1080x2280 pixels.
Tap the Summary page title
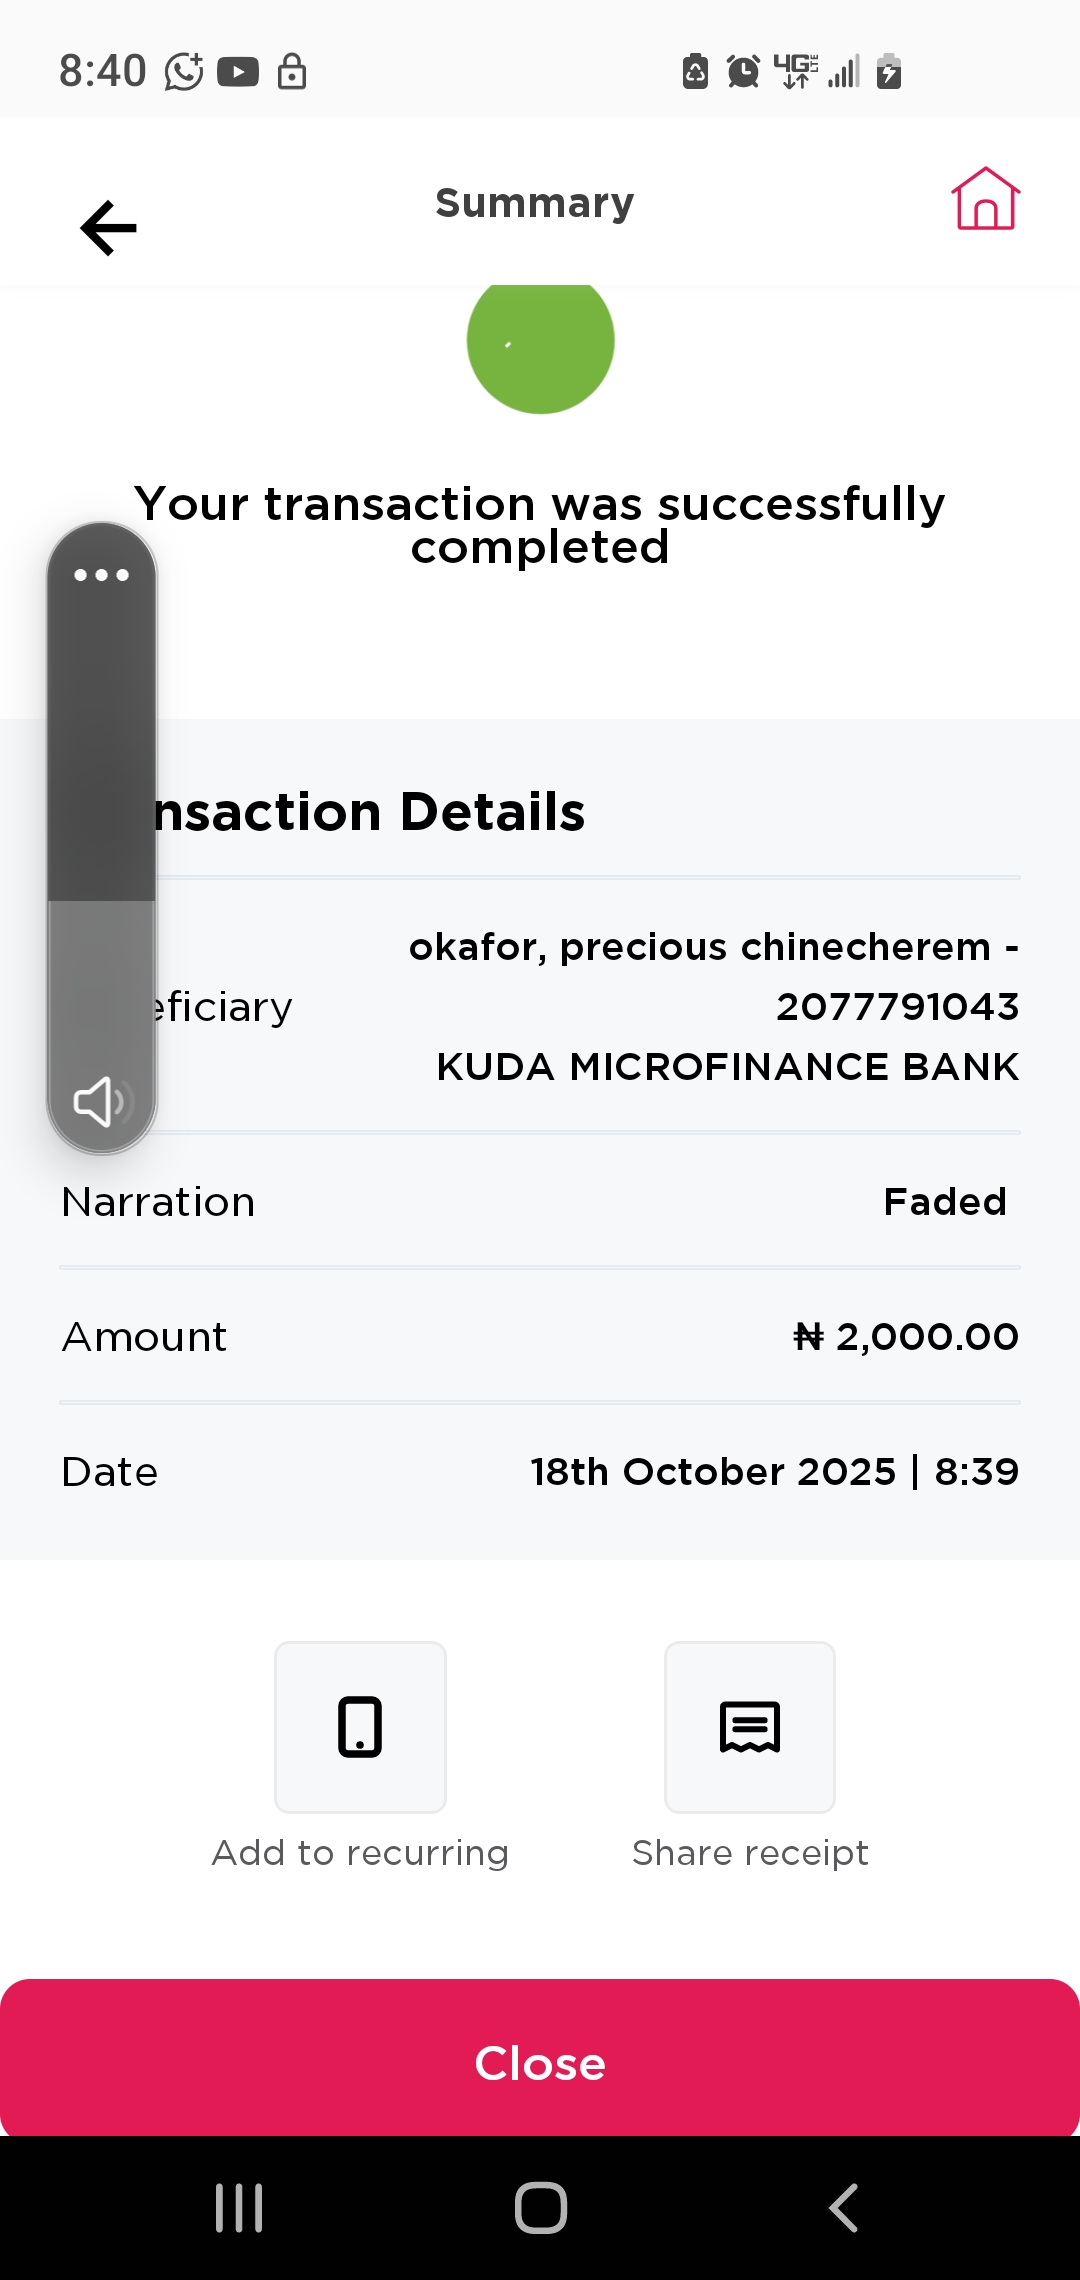coord(535,203)
